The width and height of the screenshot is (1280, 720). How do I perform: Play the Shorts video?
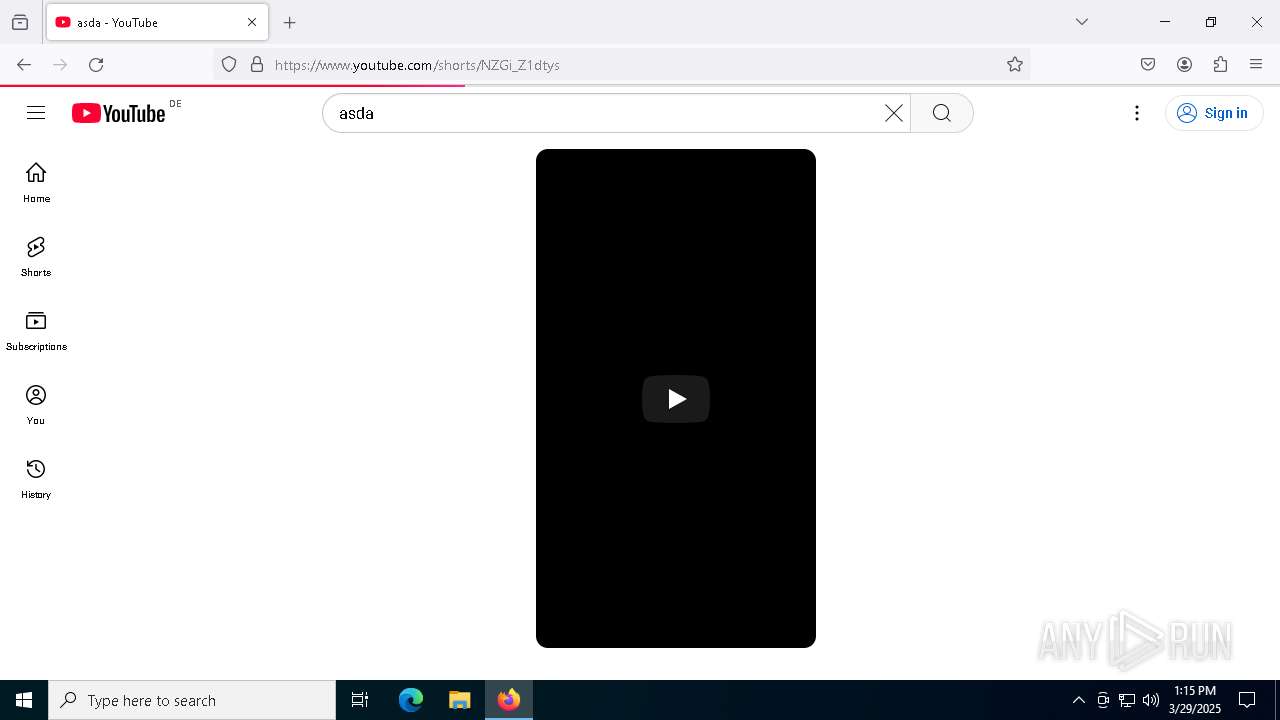click(x=676, y=399)
